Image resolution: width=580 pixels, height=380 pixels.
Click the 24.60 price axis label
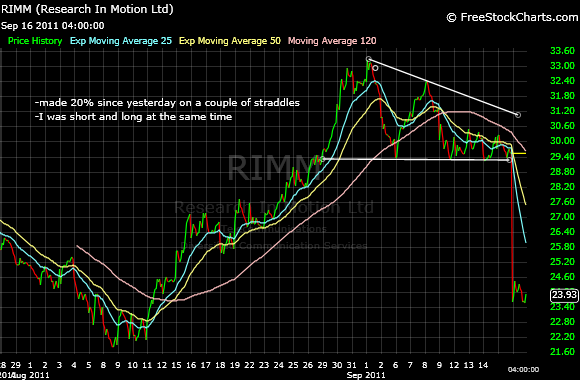click(562, 276)
